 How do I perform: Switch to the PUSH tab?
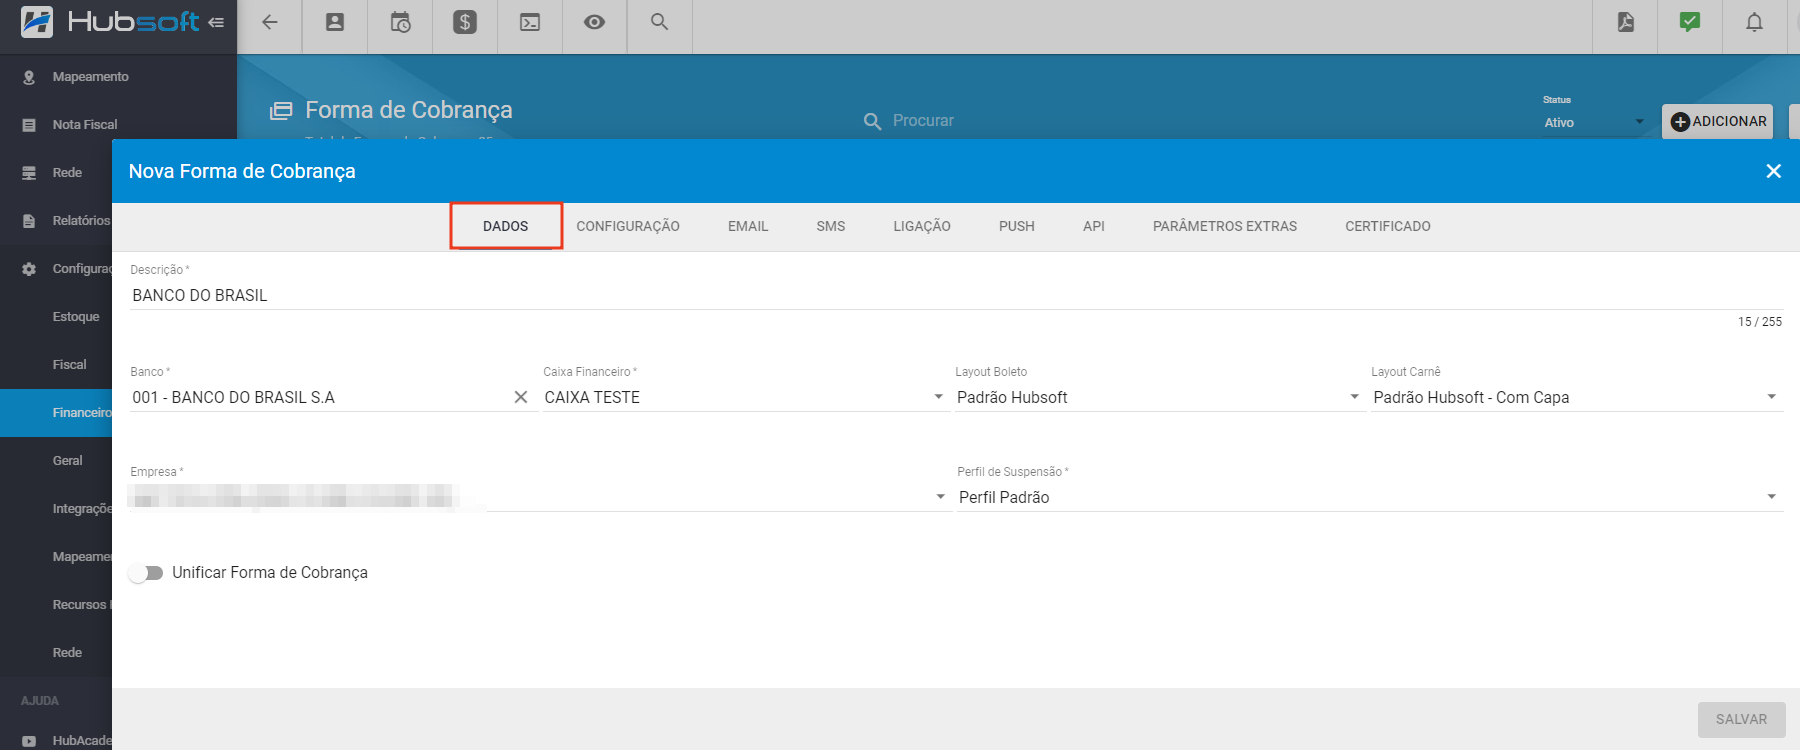[x=1017, y=226]
